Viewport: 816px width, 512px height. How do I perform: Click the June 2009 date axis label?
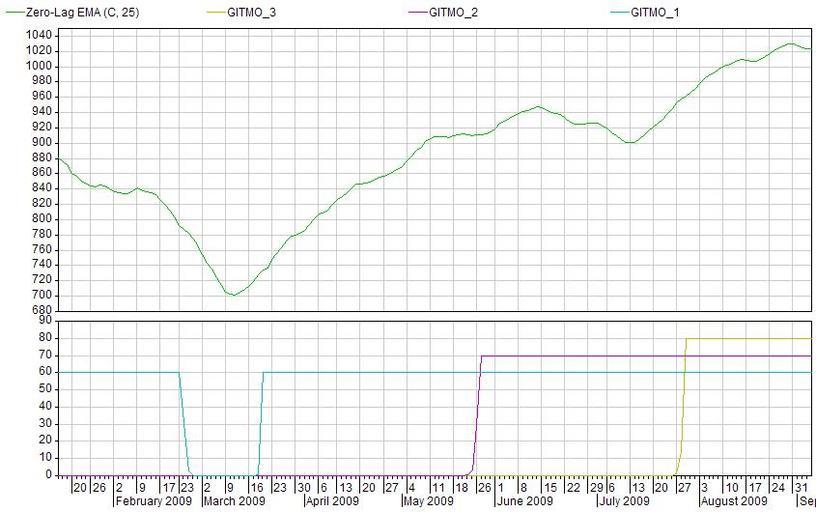click(525, 501)
